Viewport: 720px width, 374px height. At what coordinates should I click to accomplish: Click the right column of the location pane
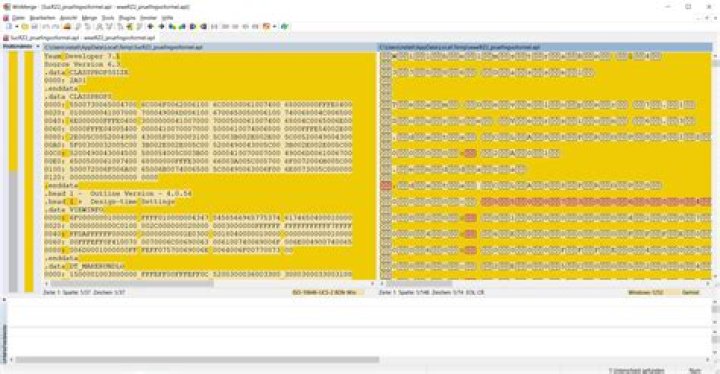29,171
